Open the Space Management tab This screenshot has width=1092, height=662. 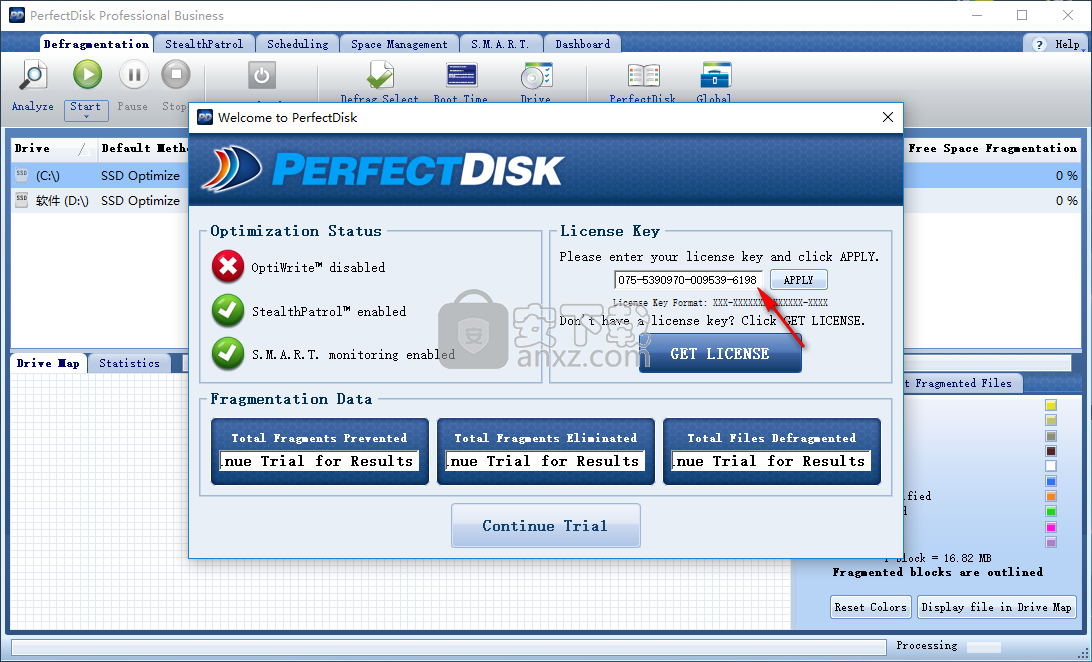pyautogui.click(x=399, y=44)
